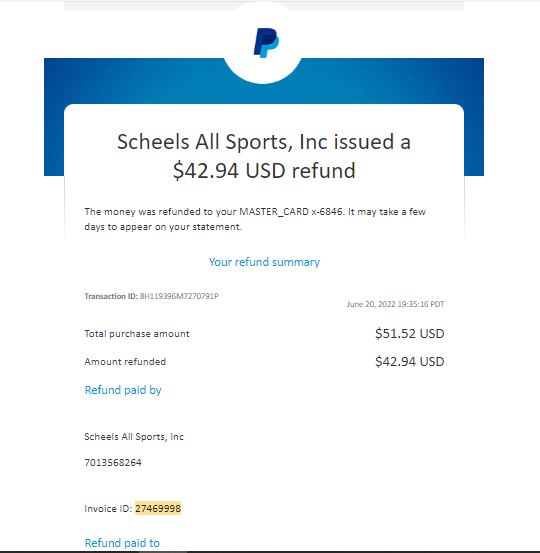This screenshot has height=553, width=540.
Task: Click the phone number 7013568264
Action: 113,462
